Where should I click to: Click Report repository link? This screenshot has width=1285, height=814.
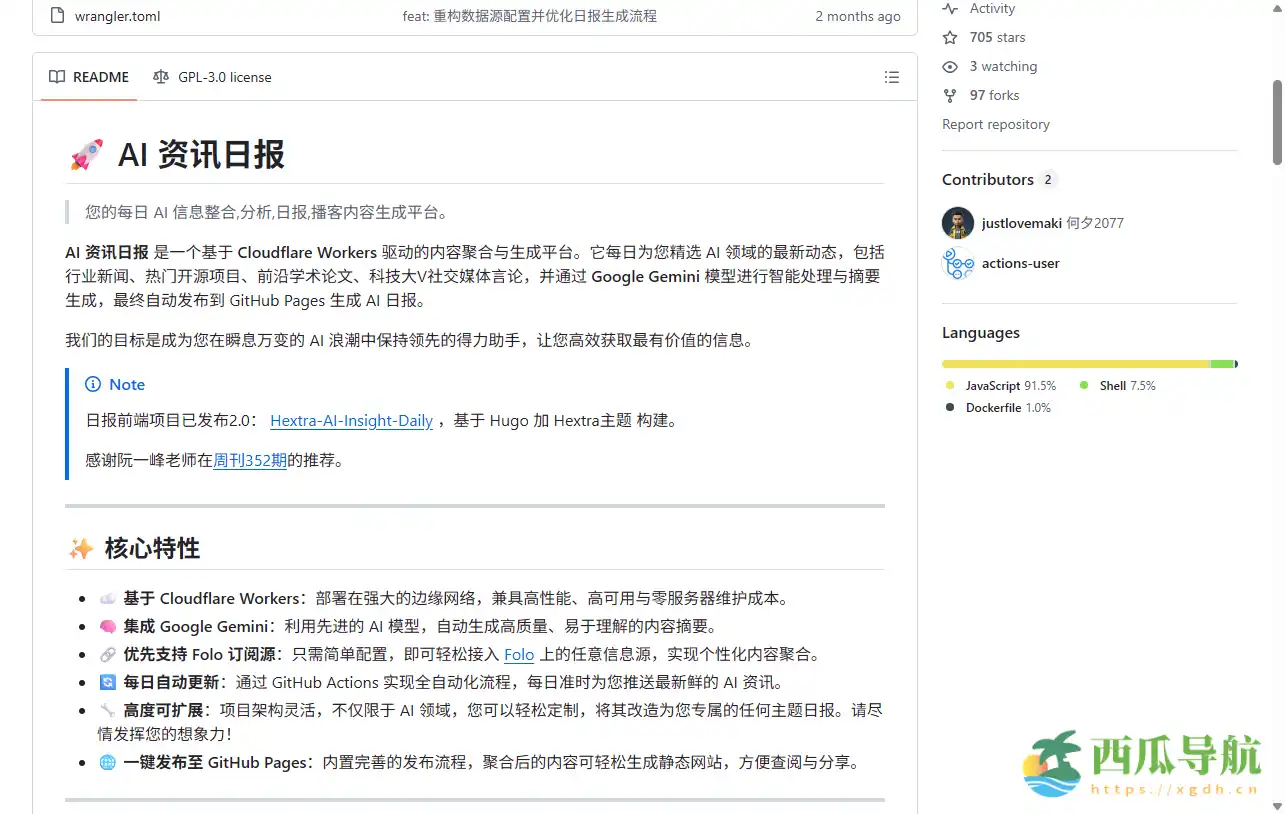click(x=995, y=124)
